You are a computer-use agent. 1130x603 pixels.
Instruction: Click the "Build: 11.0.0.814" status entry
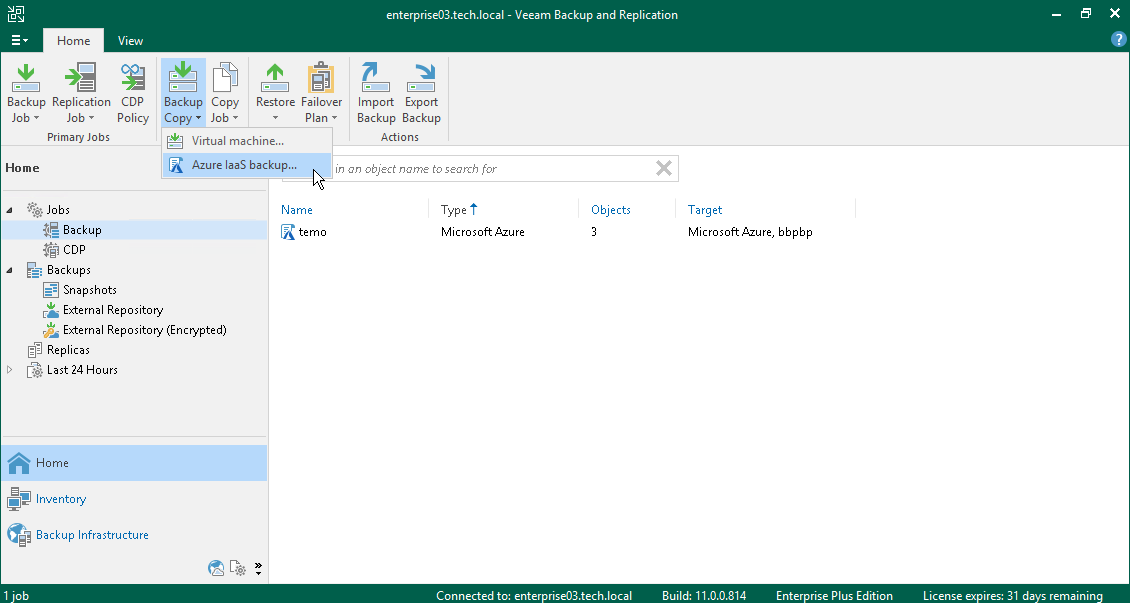[703, 596]
